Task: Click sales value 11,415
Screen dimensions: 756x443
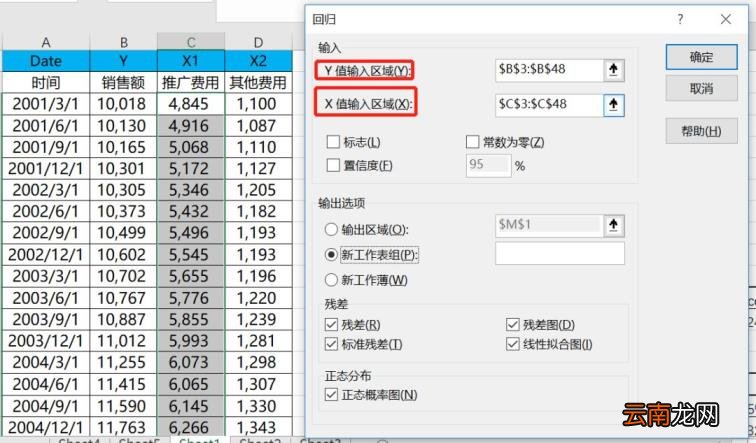Action: 123,384
